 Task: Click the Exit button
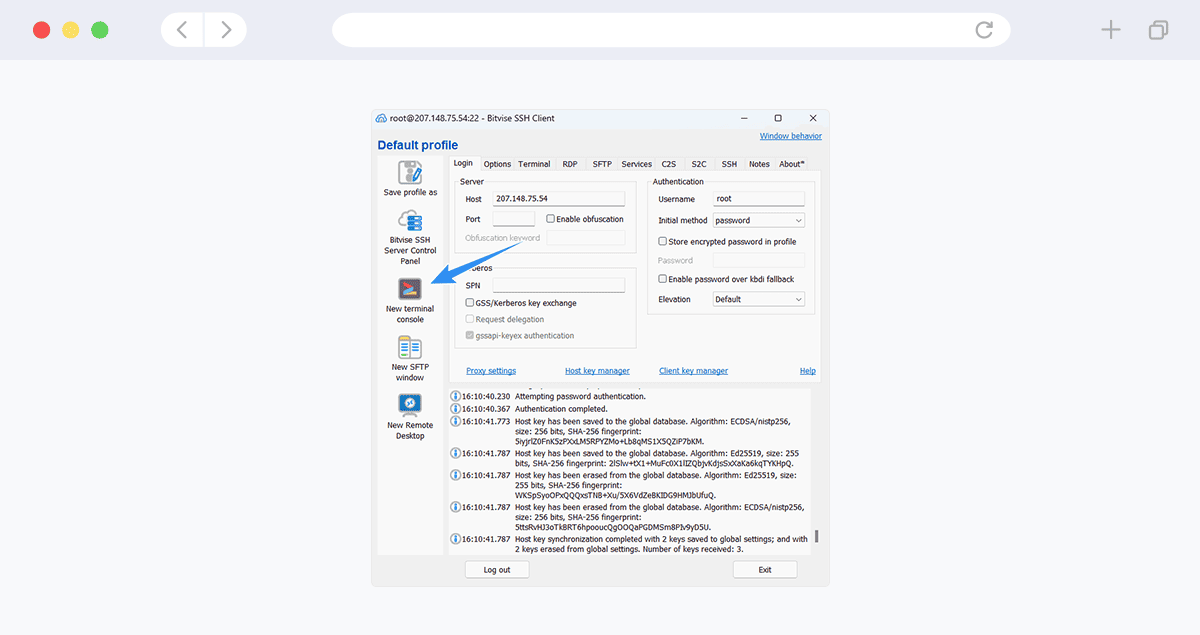[x=765, y=570]
